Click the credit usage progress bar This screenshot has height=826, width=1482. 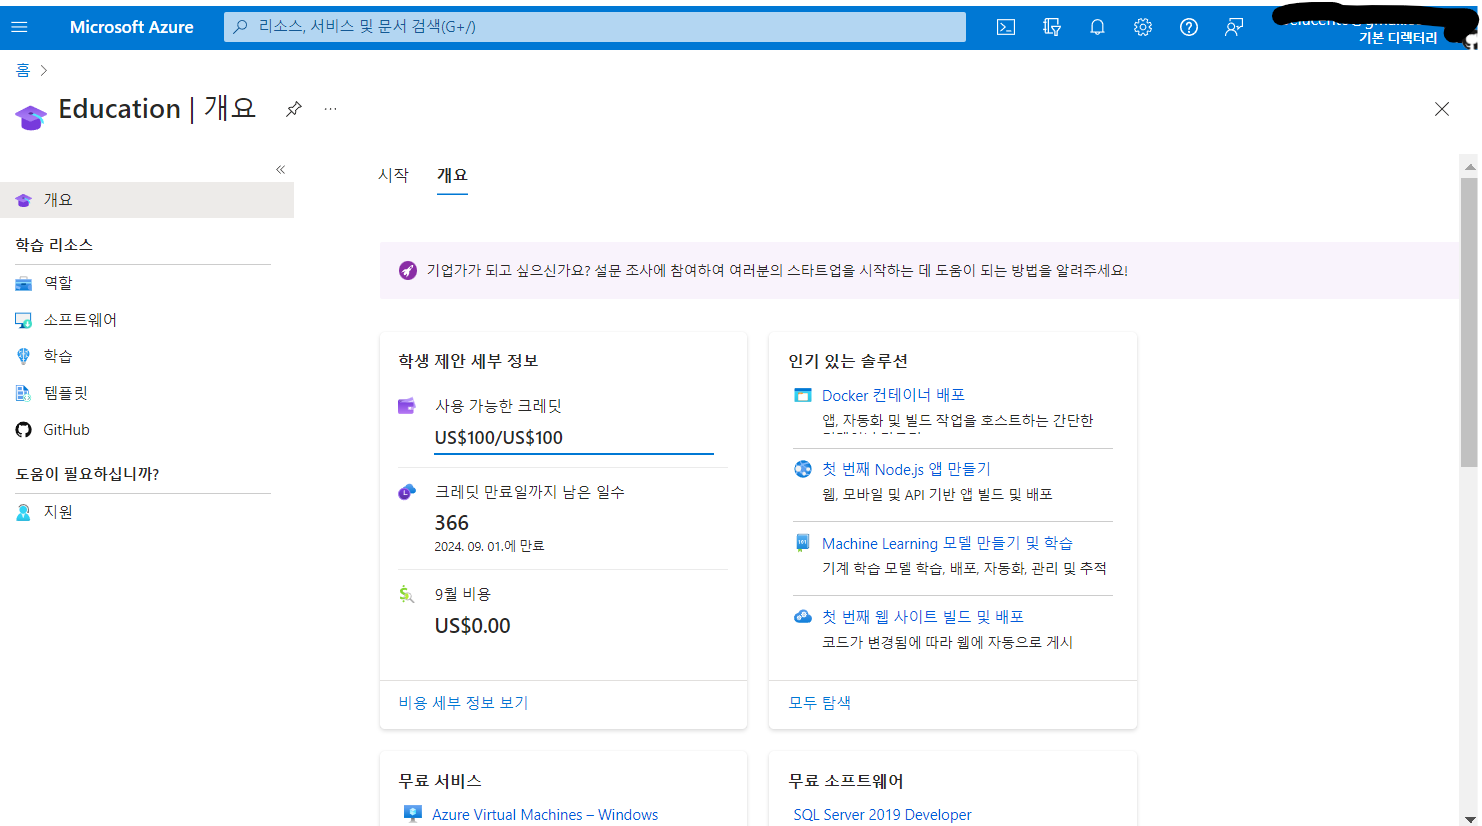click(x=574, y=453)
